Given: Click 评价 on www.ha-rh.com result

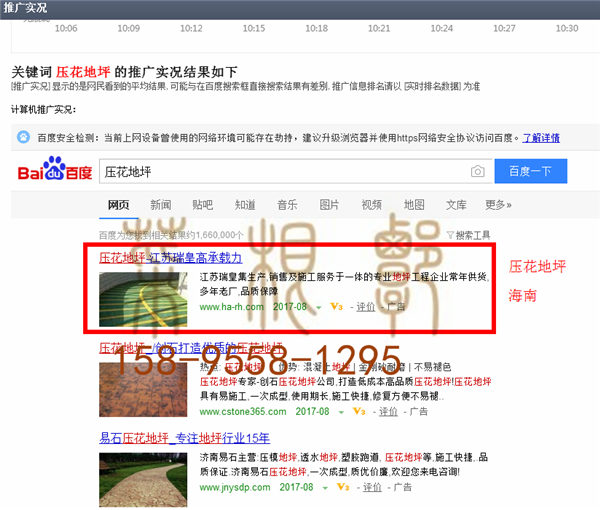Looking at the screenshot, I should click(x=366, y=307).
